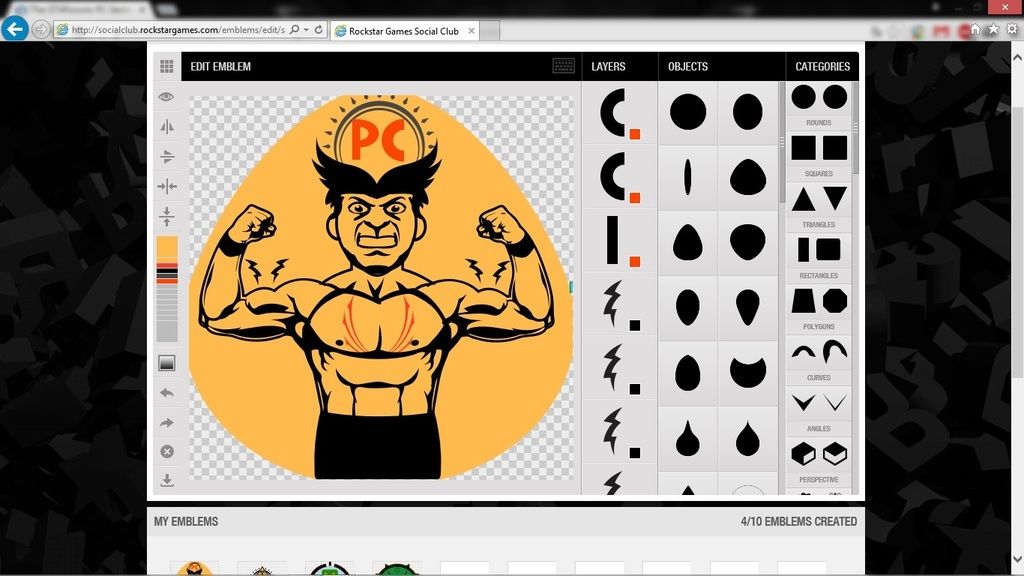
Task: Toggle the keyboard shortcuts icon in header
Action: pos(564,67)
